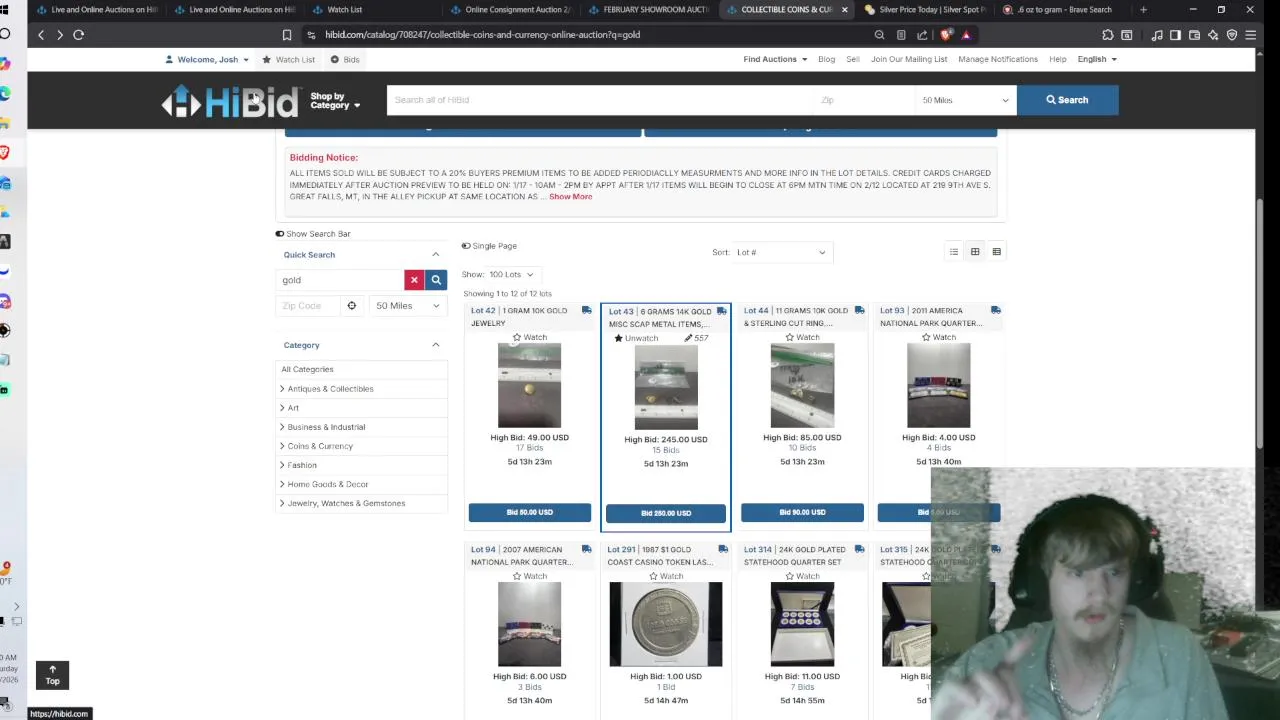Viewport: 1280px width, 720px height.
Task: Expand Antiques & Collectibles category
Action: (327, 389)
